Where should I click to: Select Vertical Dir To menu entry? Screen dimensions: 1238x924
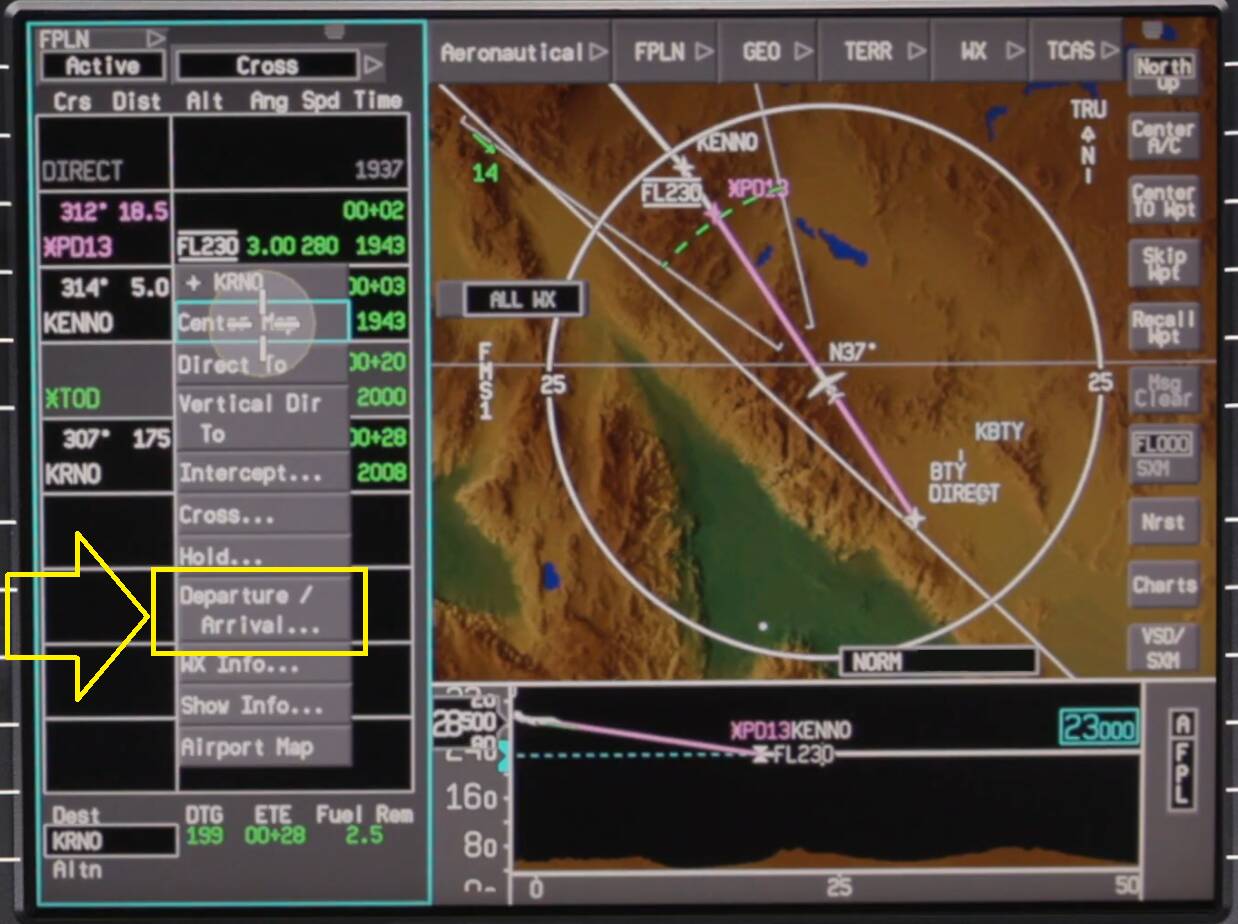(x=263, y=418)
